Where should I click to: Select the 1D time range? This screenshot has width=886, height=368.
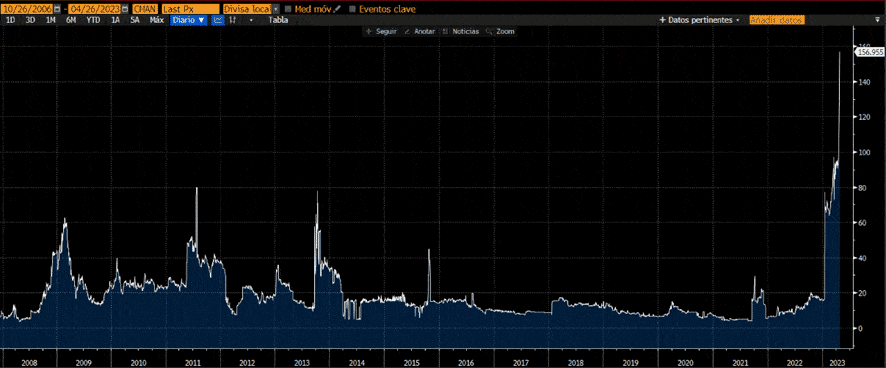[10, 20]
